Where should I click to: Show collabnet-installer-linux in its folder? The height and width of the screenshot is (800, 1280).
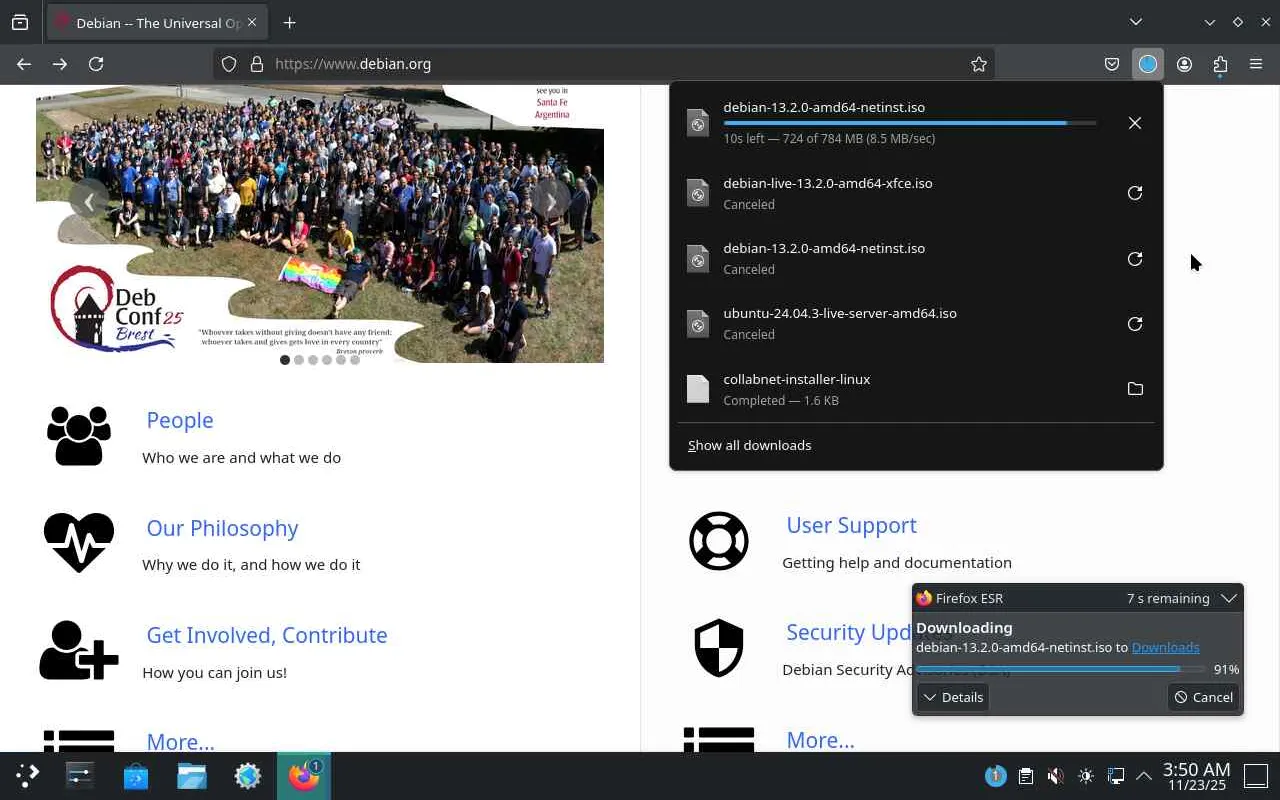pyautogui.click(x=1135, y=389)
